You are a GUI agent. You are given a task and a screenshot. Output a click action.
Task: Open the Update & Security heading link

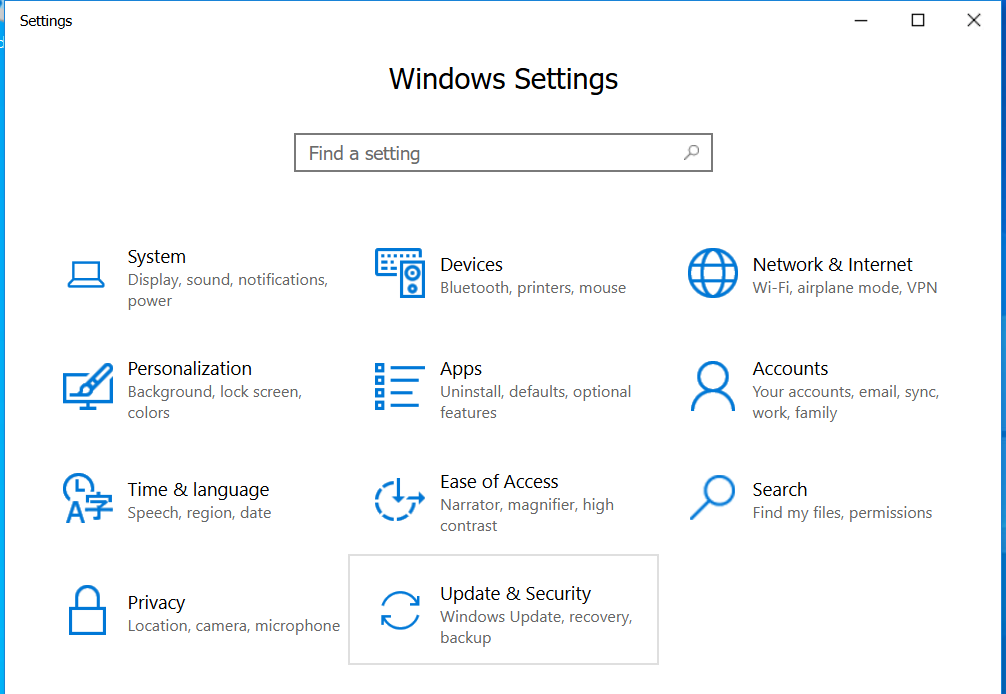coord(515,594)
